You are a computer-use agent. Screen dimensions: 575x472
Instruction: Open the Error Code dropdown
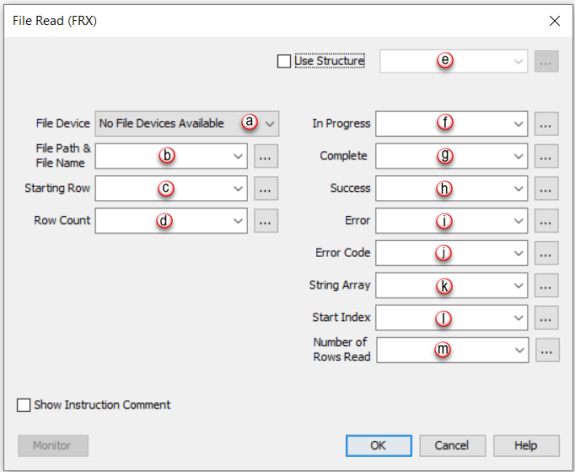451,253
